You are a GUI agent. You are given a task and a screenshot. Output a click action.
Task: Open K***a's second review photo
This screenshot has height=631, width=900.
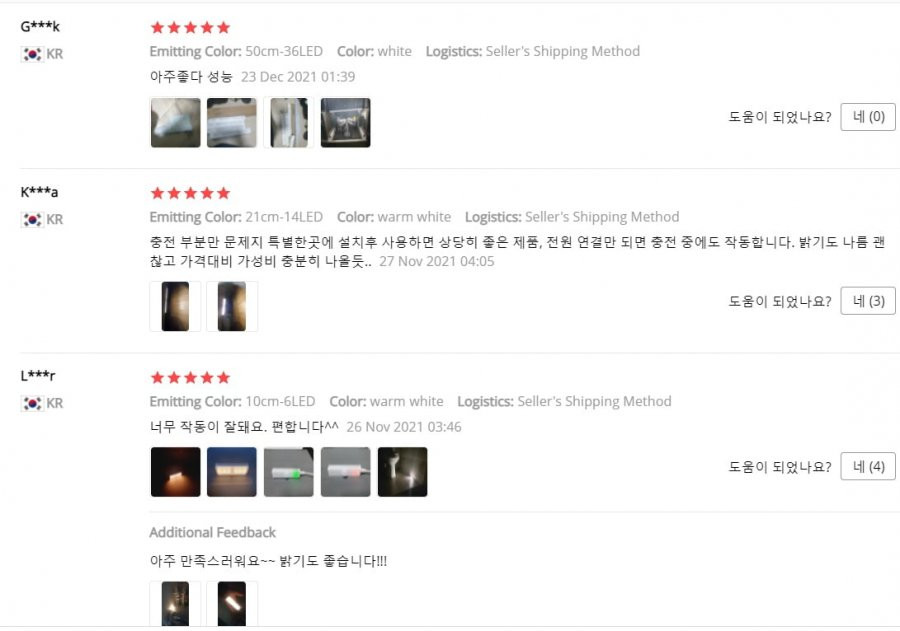point(232,307)
